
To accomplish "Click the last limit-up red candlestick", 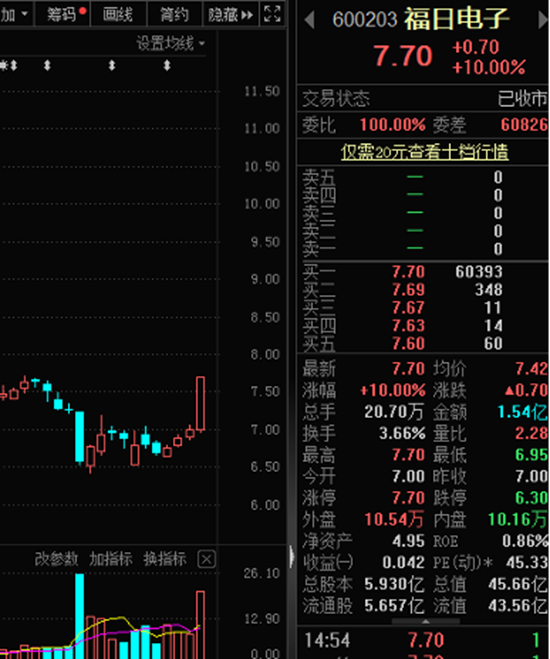I will (200, 404).
